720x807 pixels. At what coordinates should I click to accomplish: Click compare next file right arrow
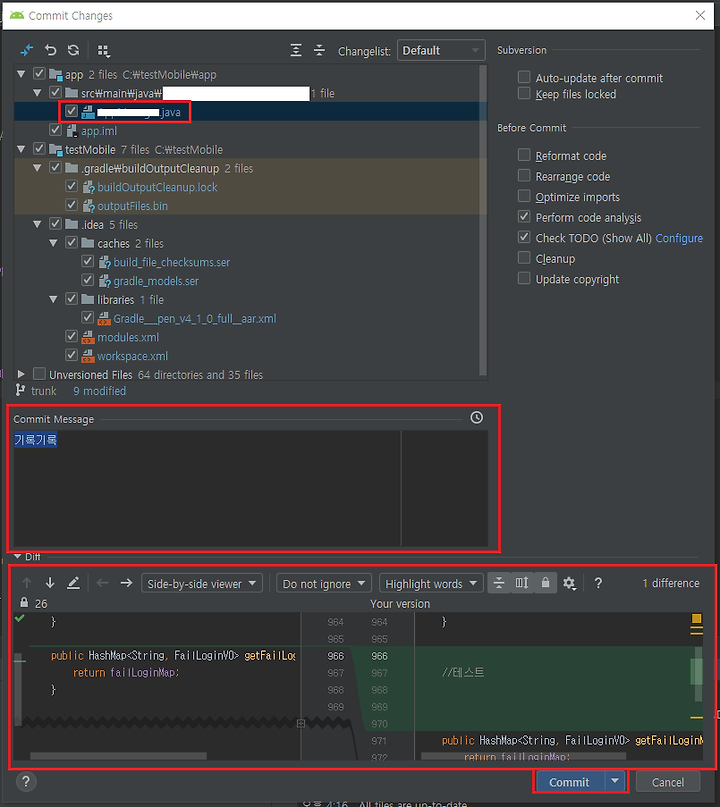tap(126, 583)
